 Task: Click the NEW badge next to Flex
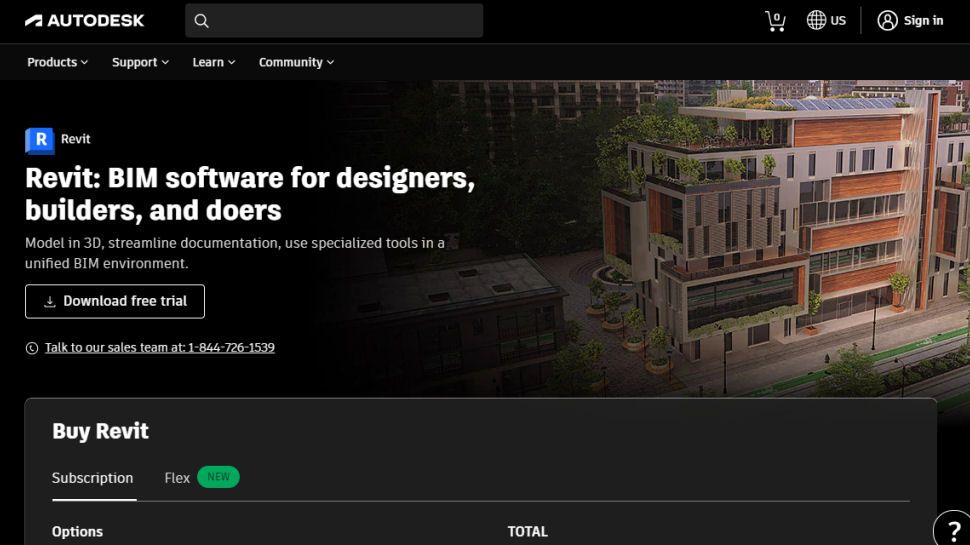coord(218,477)
